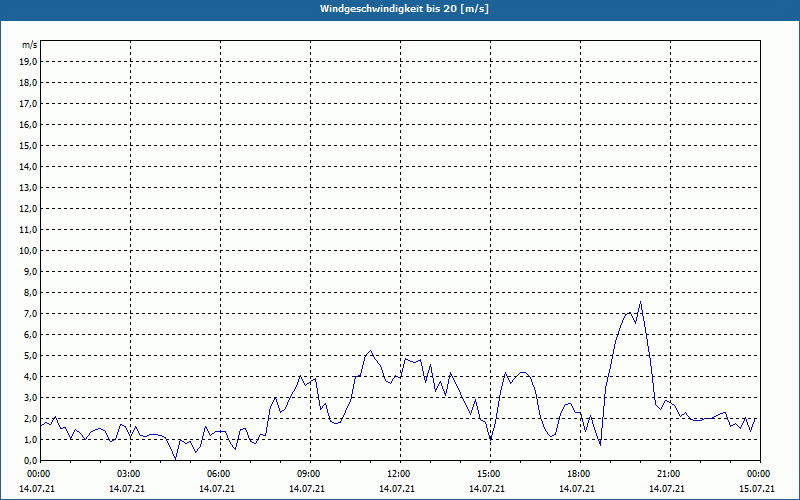Select the "2,0" y-axis label
This screenshot has width=800, height=500.
(x=30, y=418)
